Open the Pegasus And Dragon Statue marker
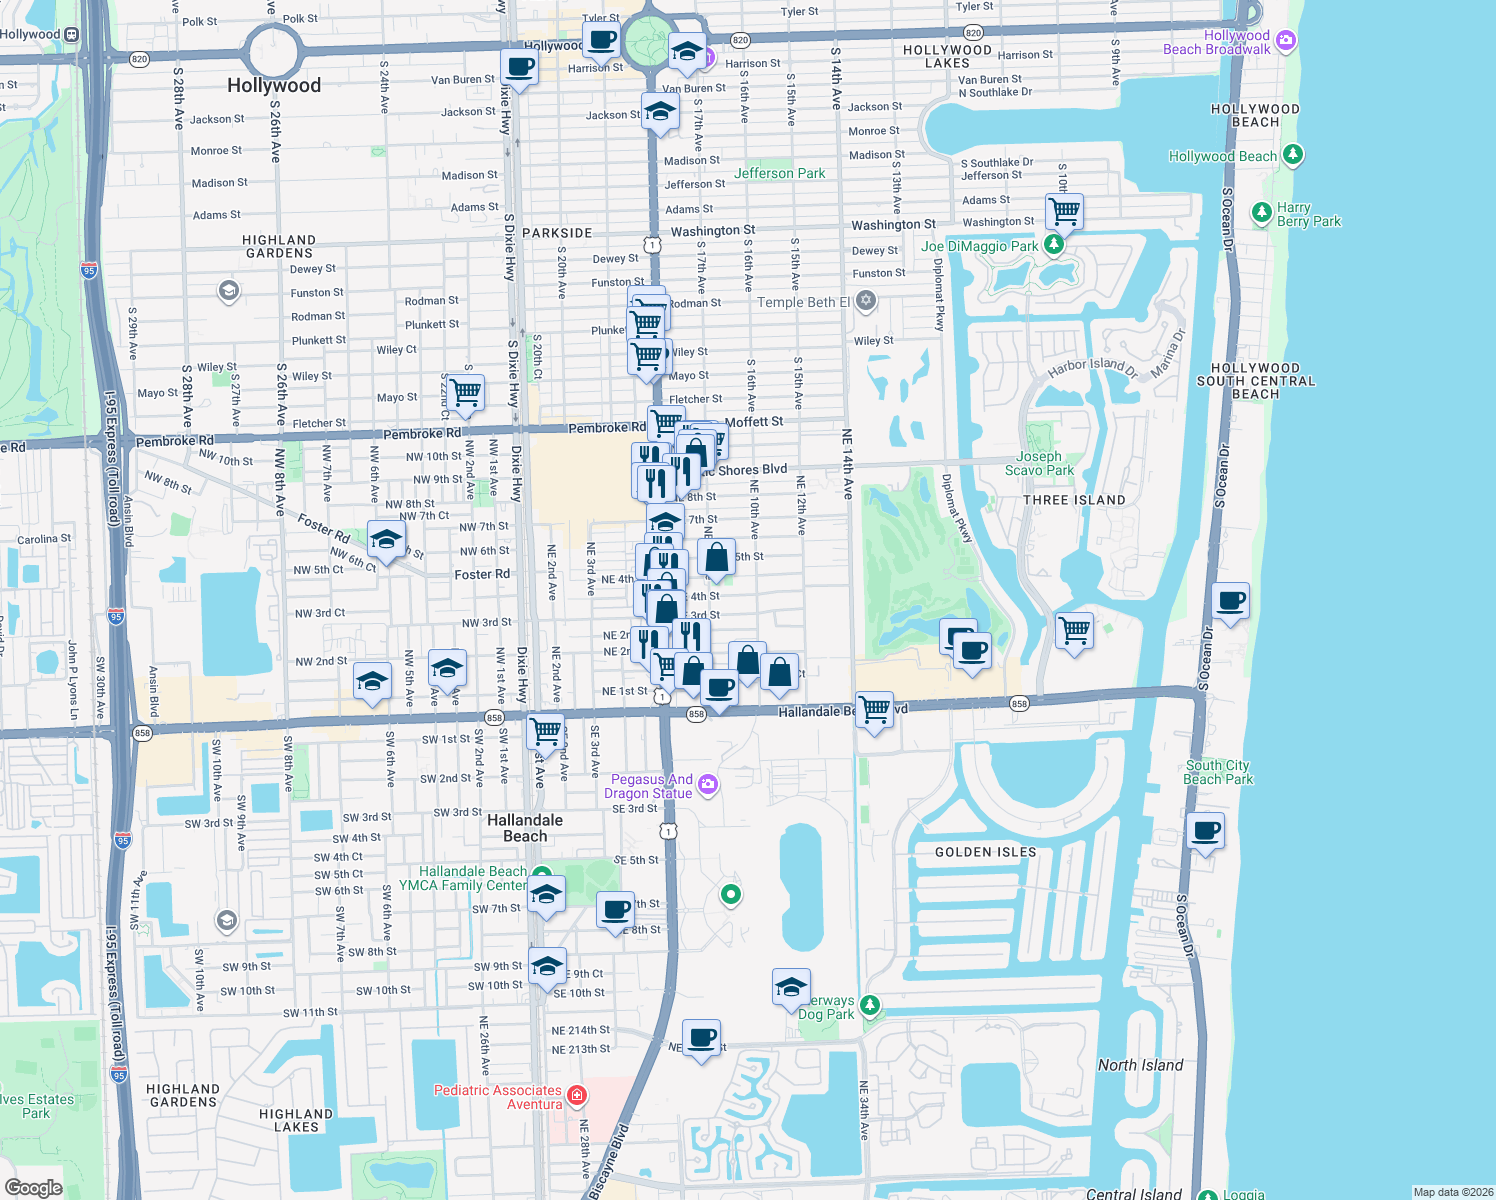This screenshot has width=1496, height=1200. [x=708, y=786]
